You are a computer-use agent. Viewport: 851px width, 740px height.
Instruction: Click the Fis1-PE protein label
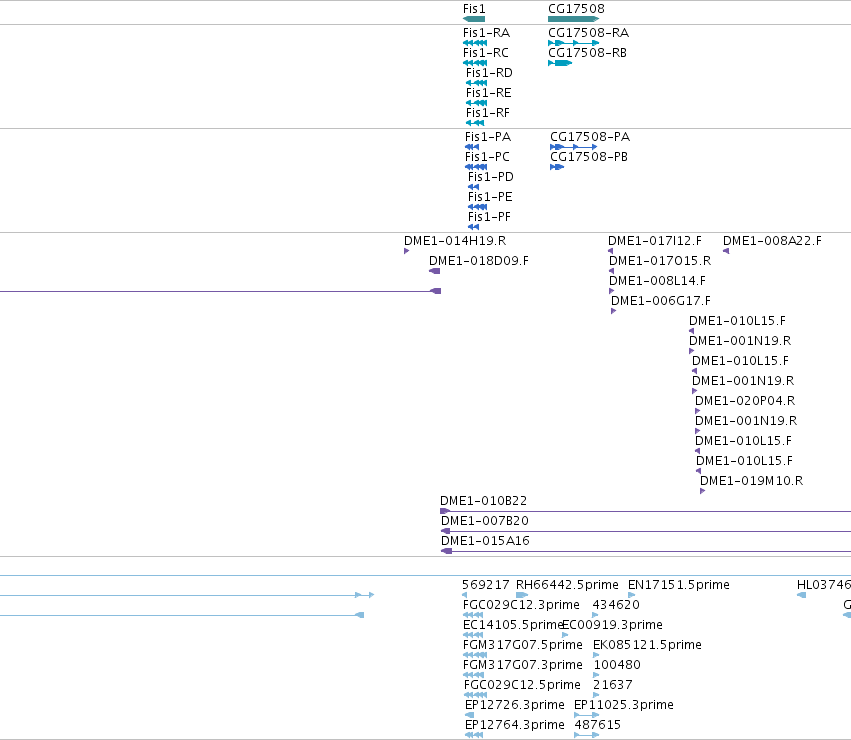490,197
